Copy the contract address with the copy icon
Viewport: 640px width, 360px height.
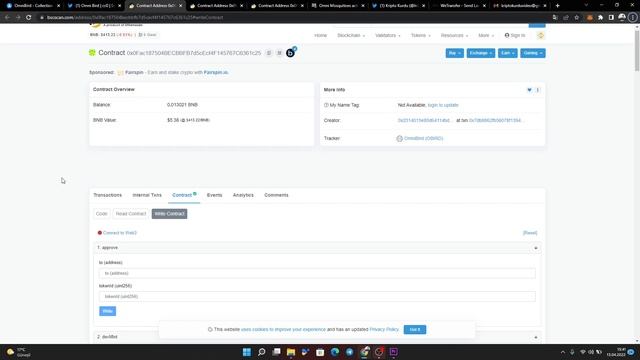point(269,53)
